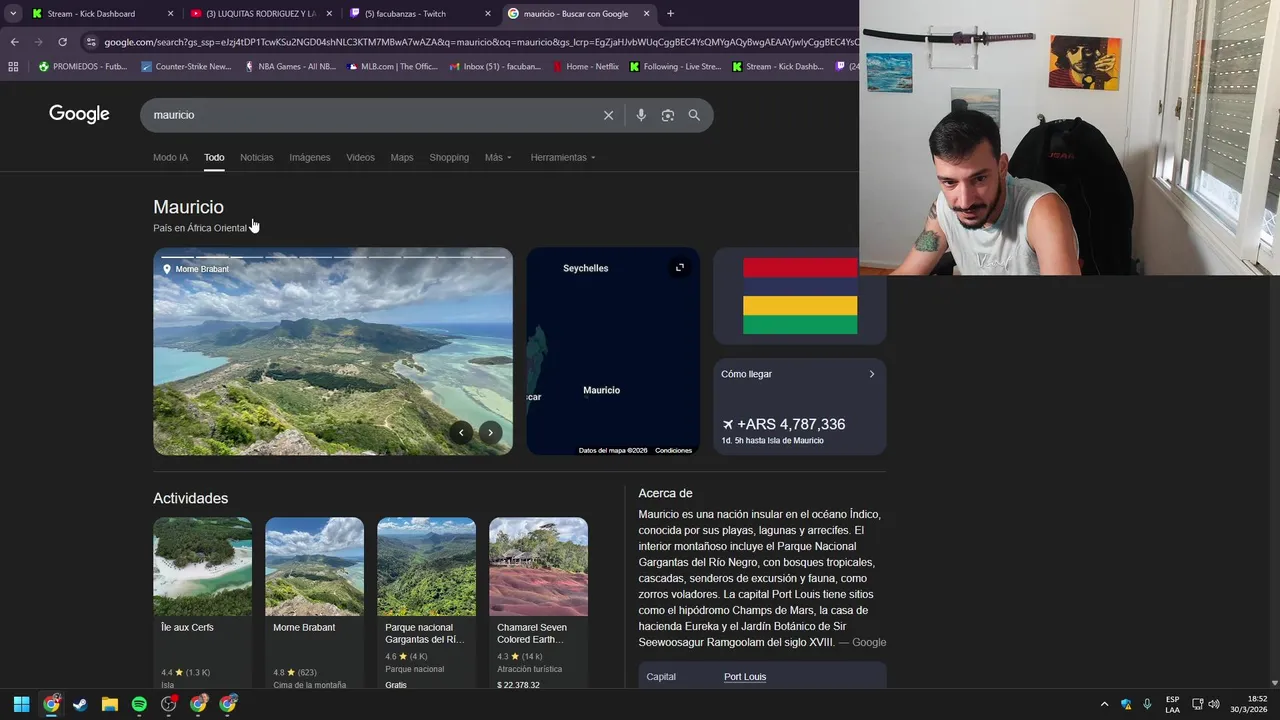Open the MLB.com bookmark
1280x720 pixels.
392,67
